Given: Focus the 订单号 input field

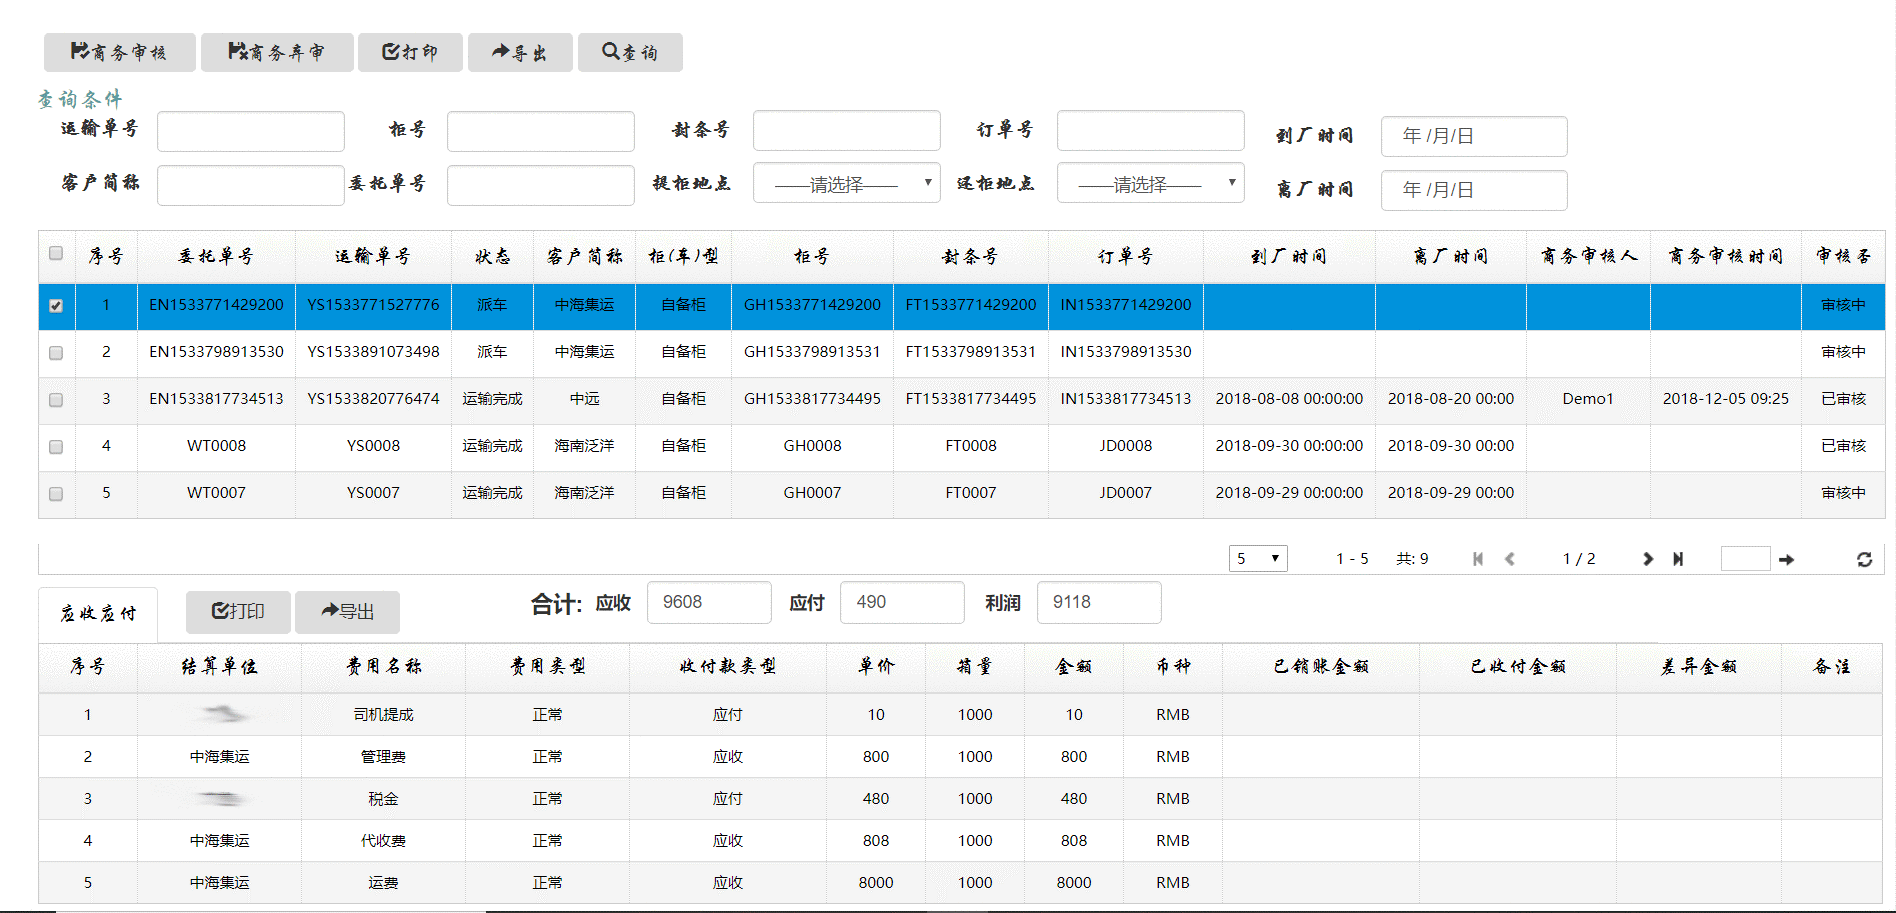Looking at the screenshot, I should 1151,130.
